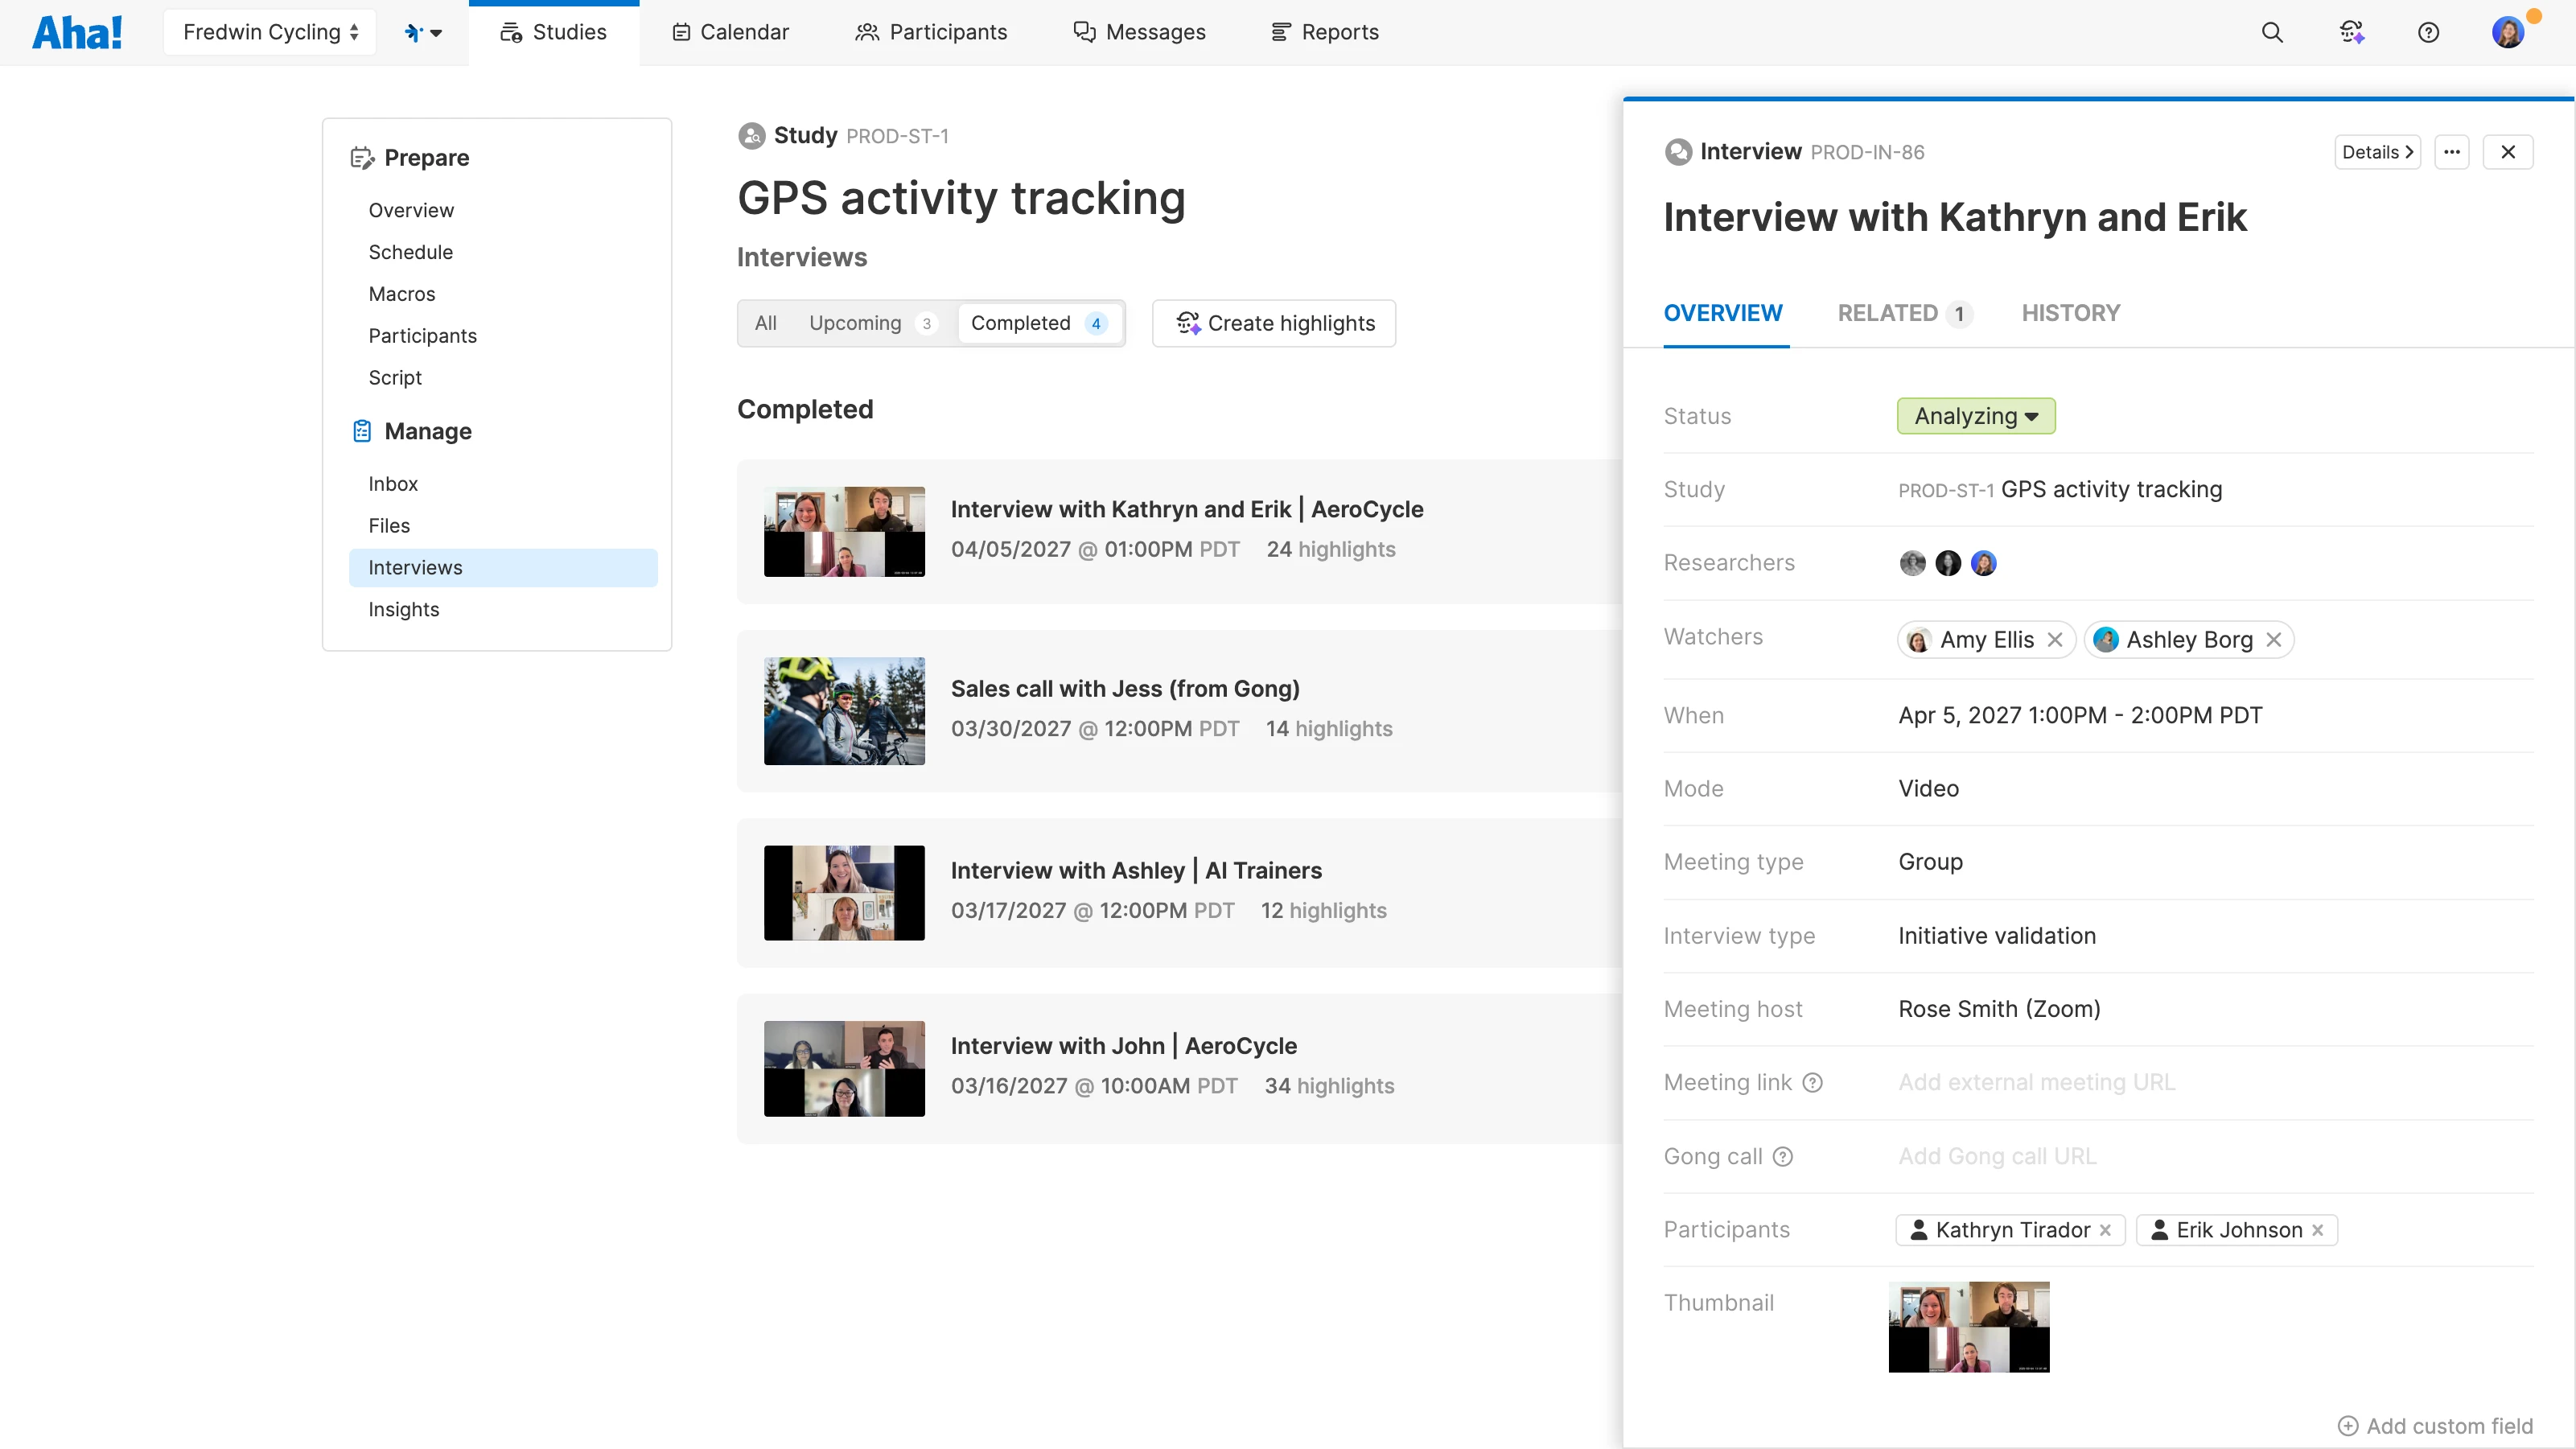The height and width of the screenshot is (1449, 2576).
Task: Remove Ashley Borg from watchers
Action: click(x=2274, y=640)
